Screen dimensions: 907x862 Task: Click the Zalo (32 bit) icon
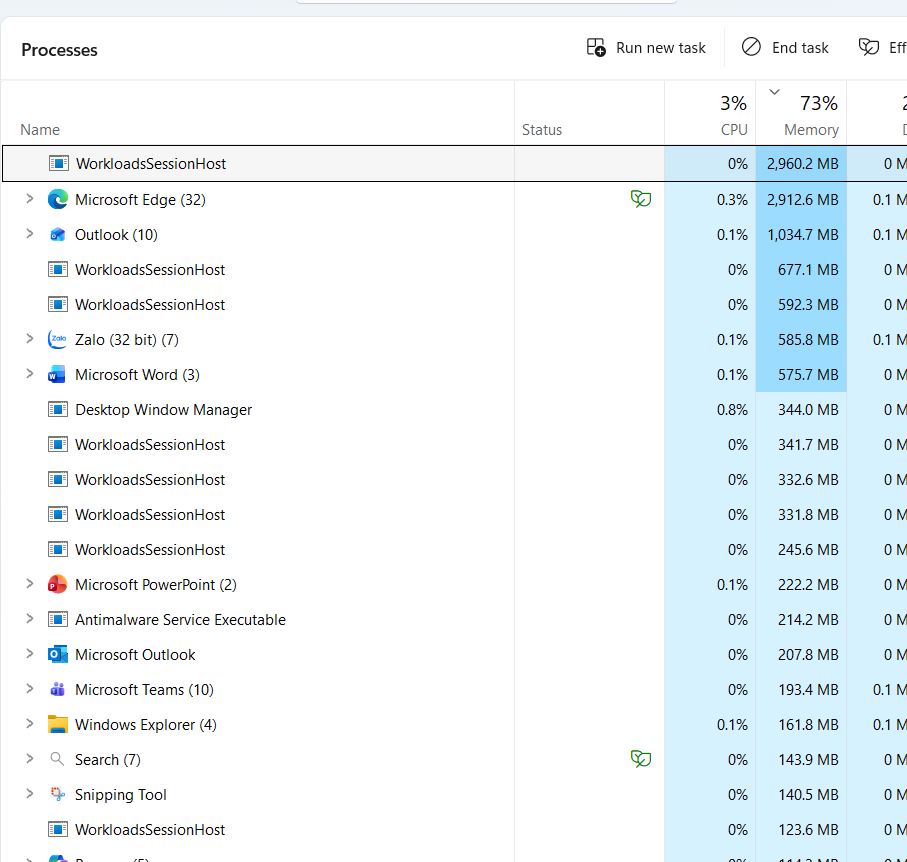click(58, 340)
